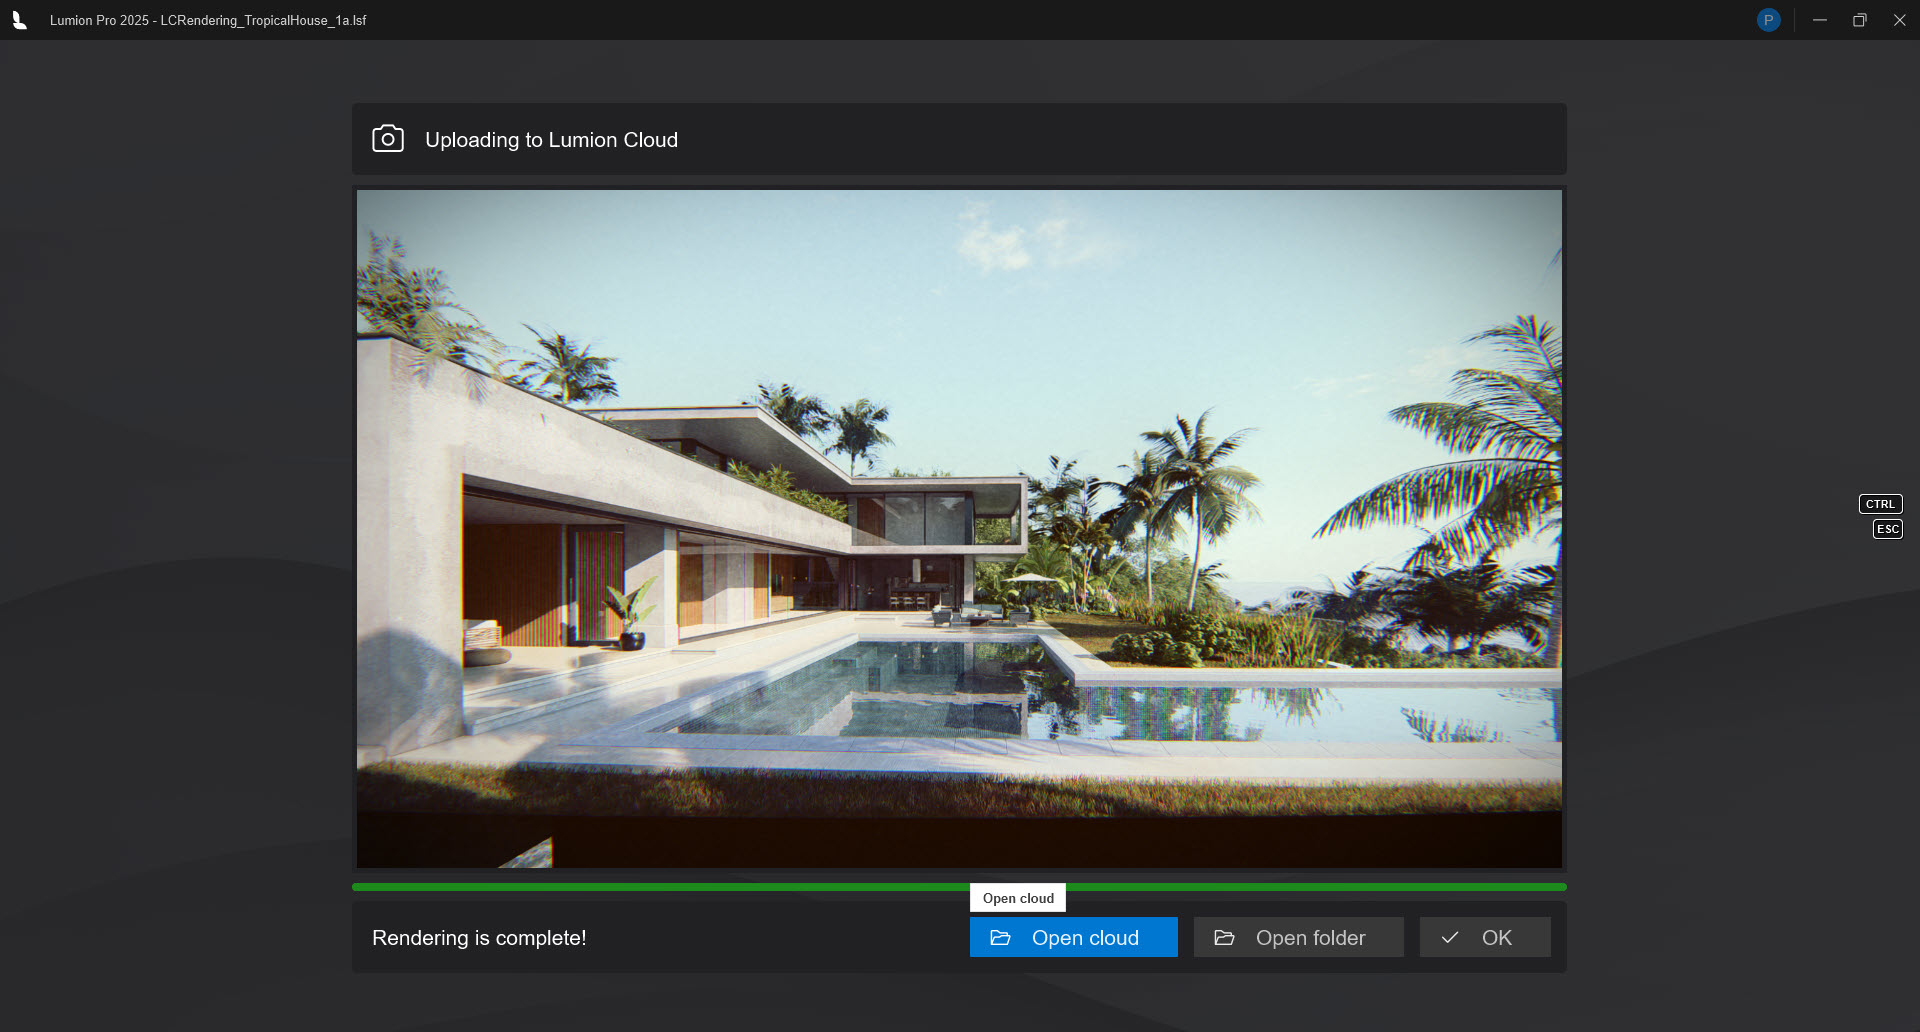Click the ESC key hint badge
Viewport: 1920px width, 1032px height.
pyautogui.click(x=1887, y=529)
